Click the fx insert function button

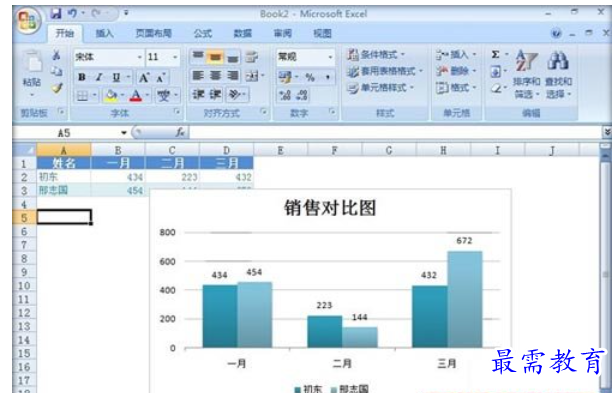[180, 133]
